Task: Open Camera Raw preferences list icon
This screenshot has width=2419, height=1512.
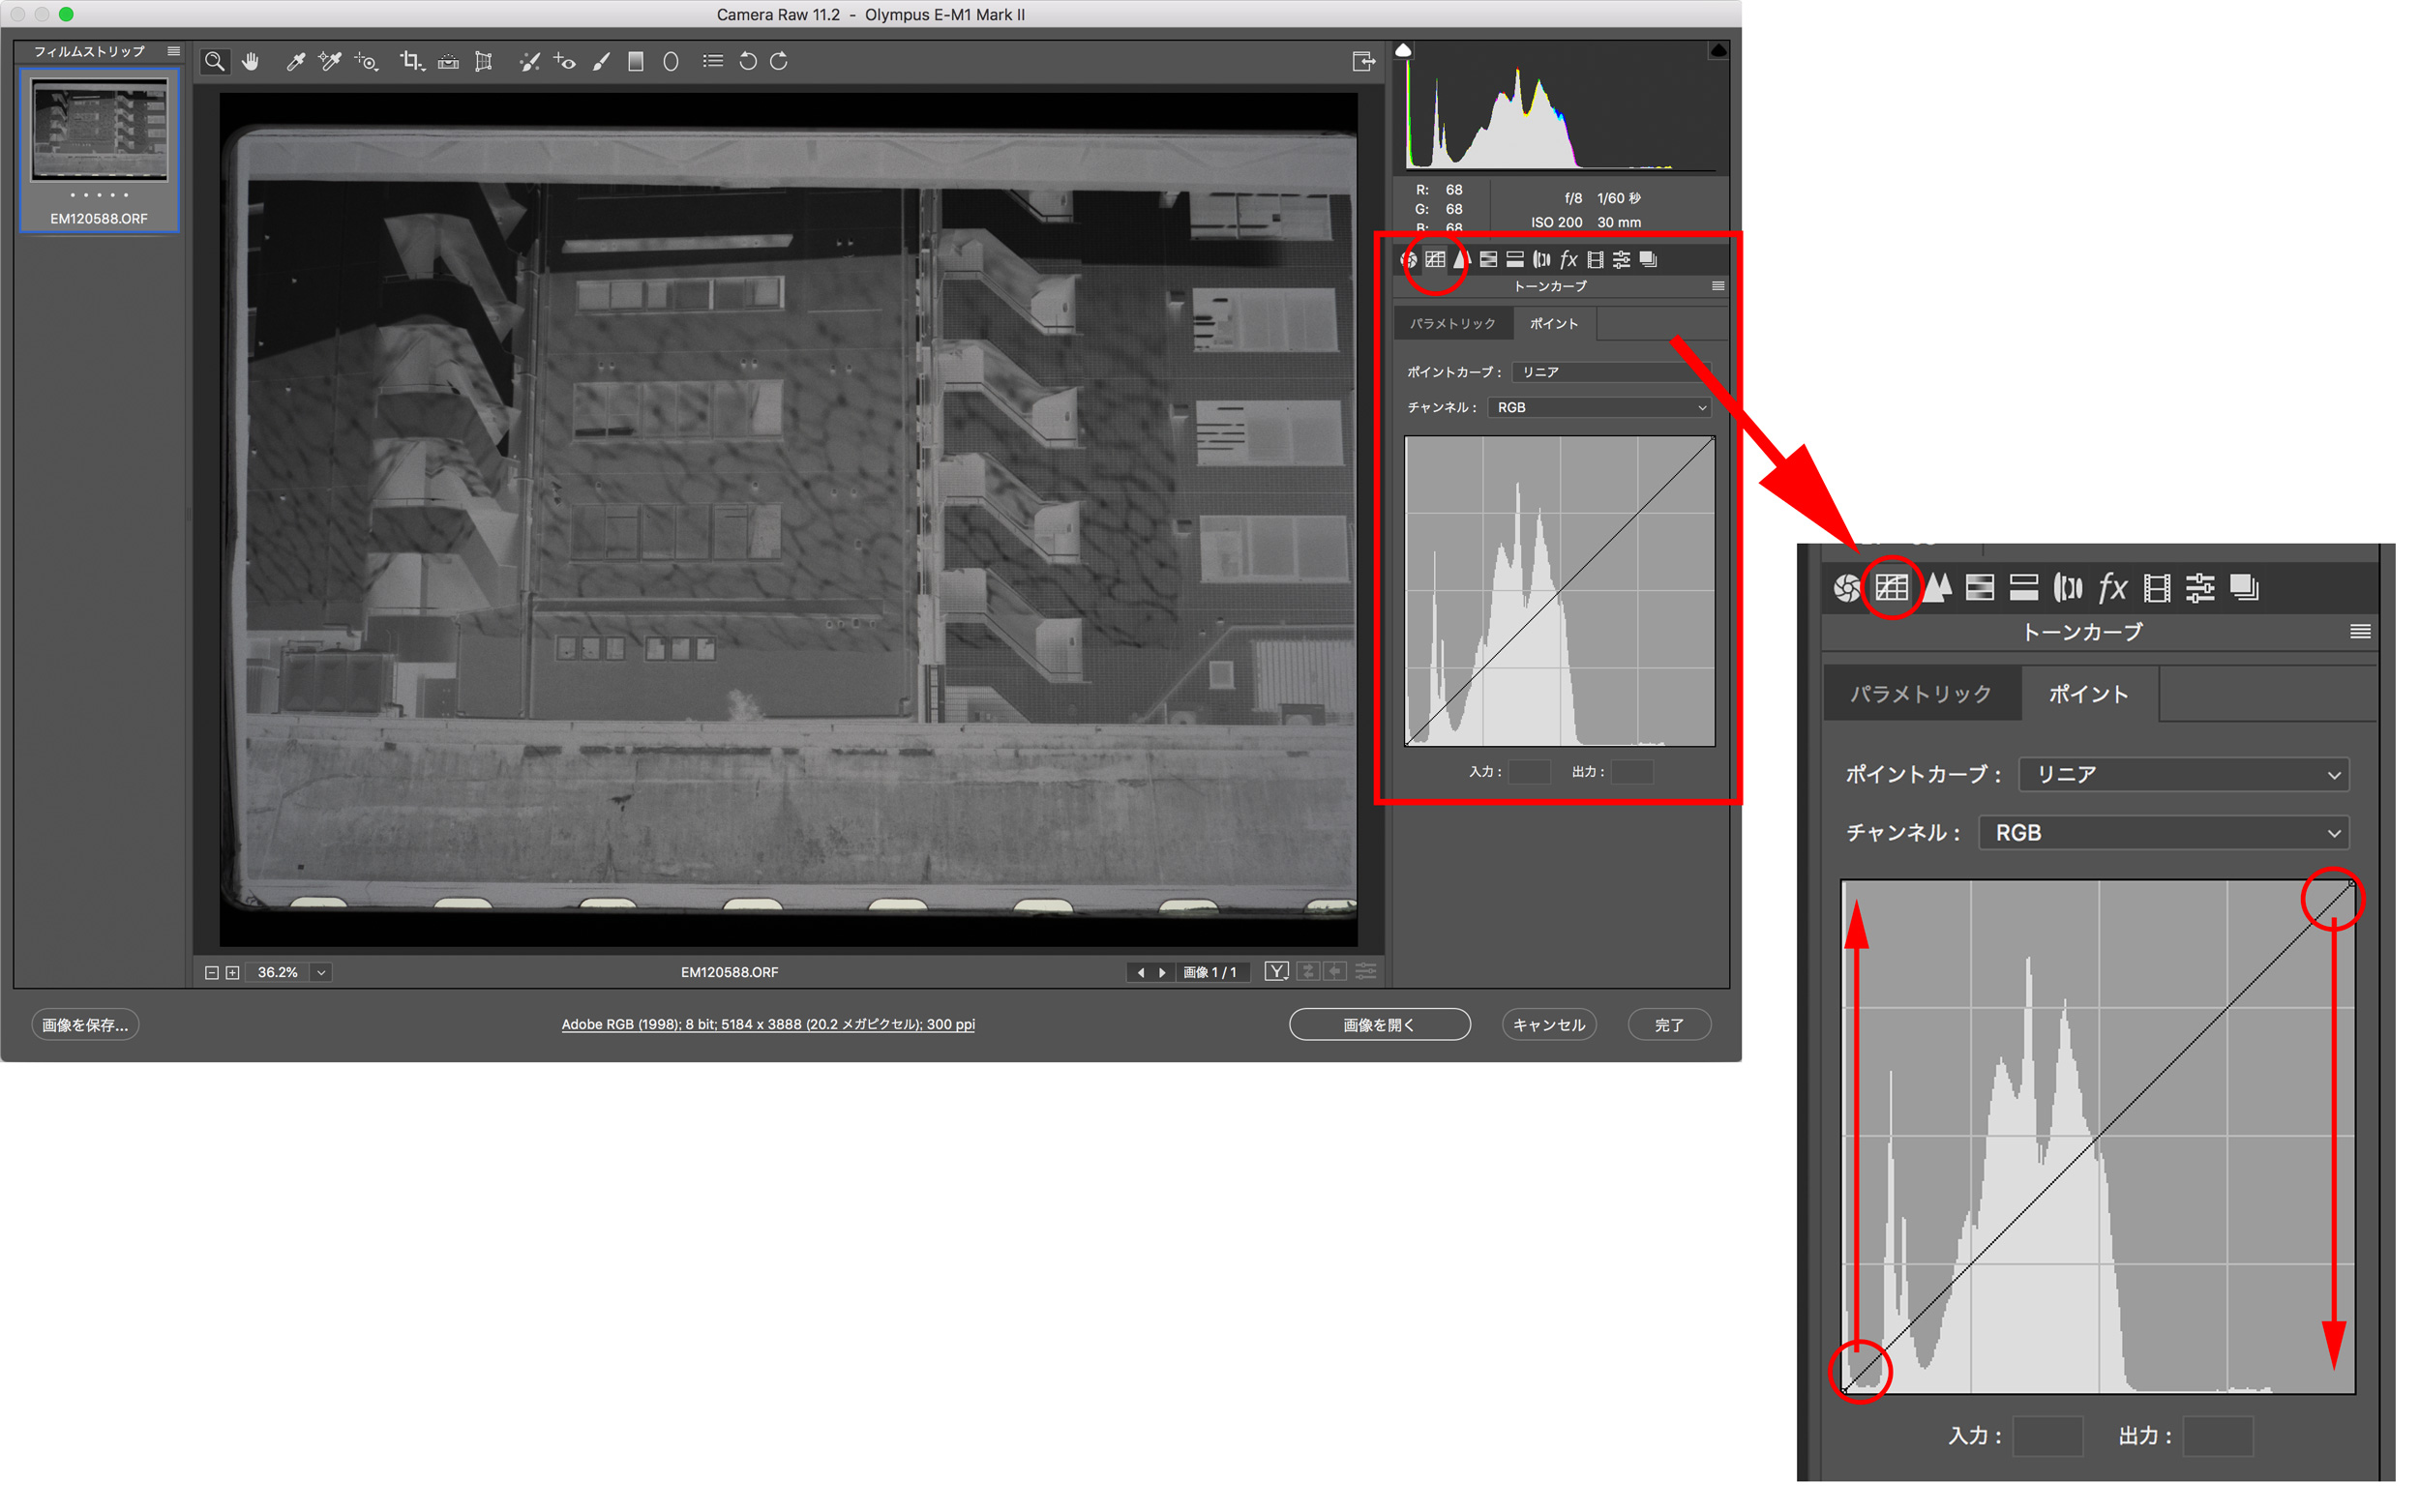Action: (713, 62)
